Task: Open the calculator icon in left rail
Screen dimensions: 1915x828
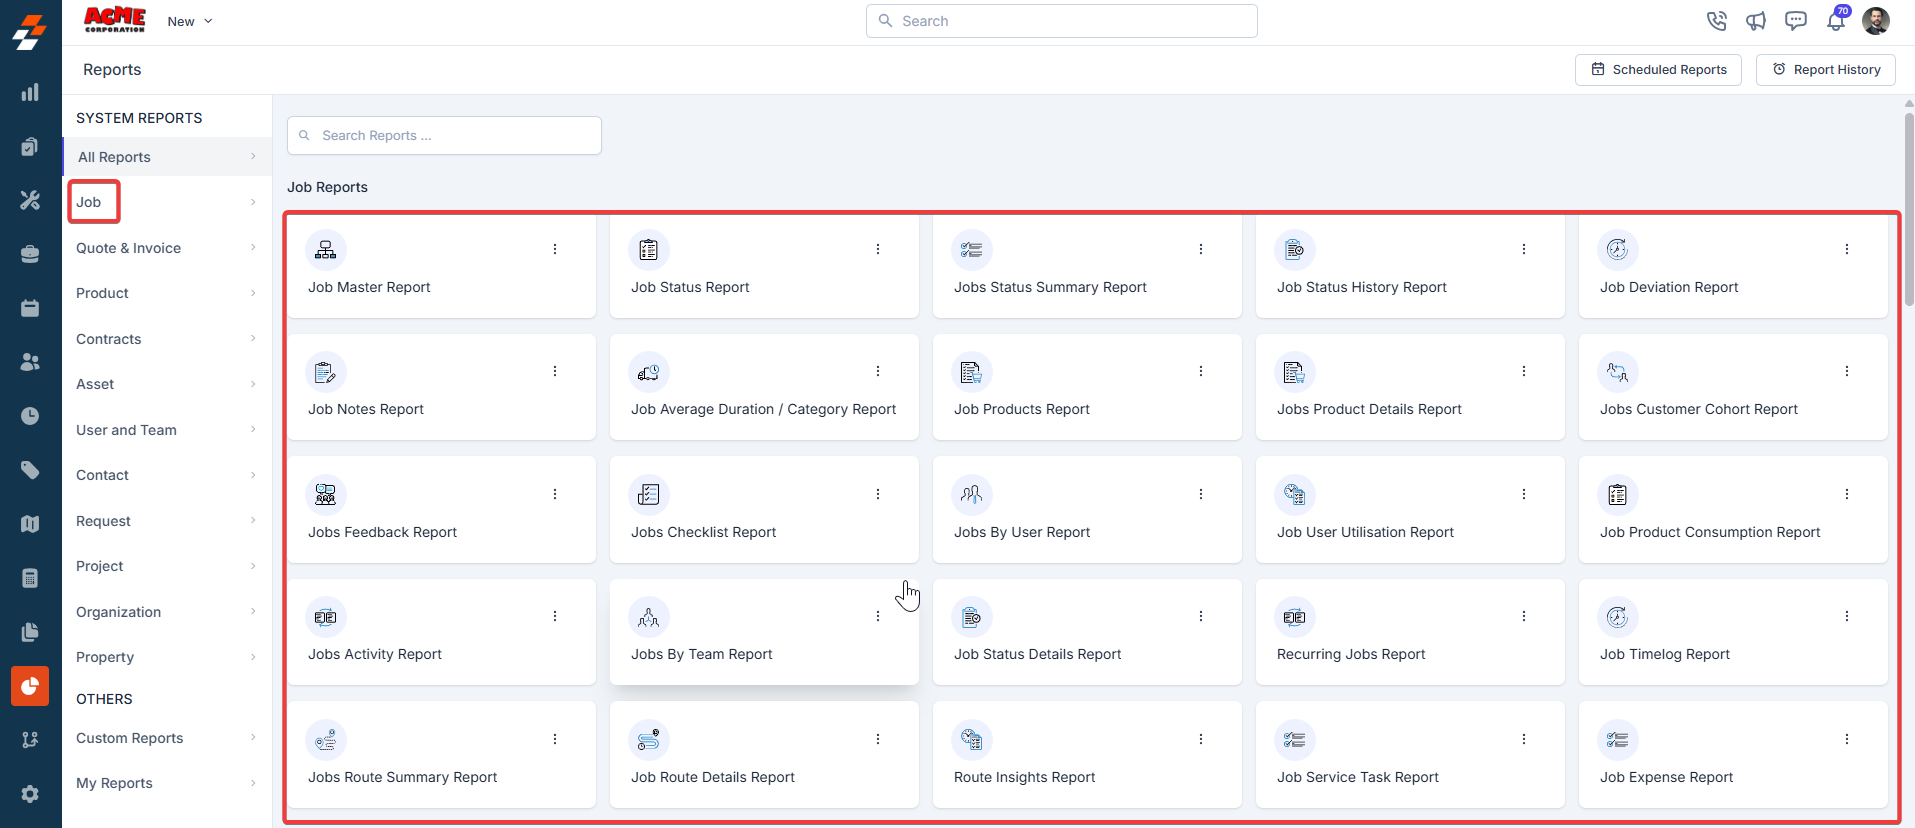Action: tap(30, 578)
